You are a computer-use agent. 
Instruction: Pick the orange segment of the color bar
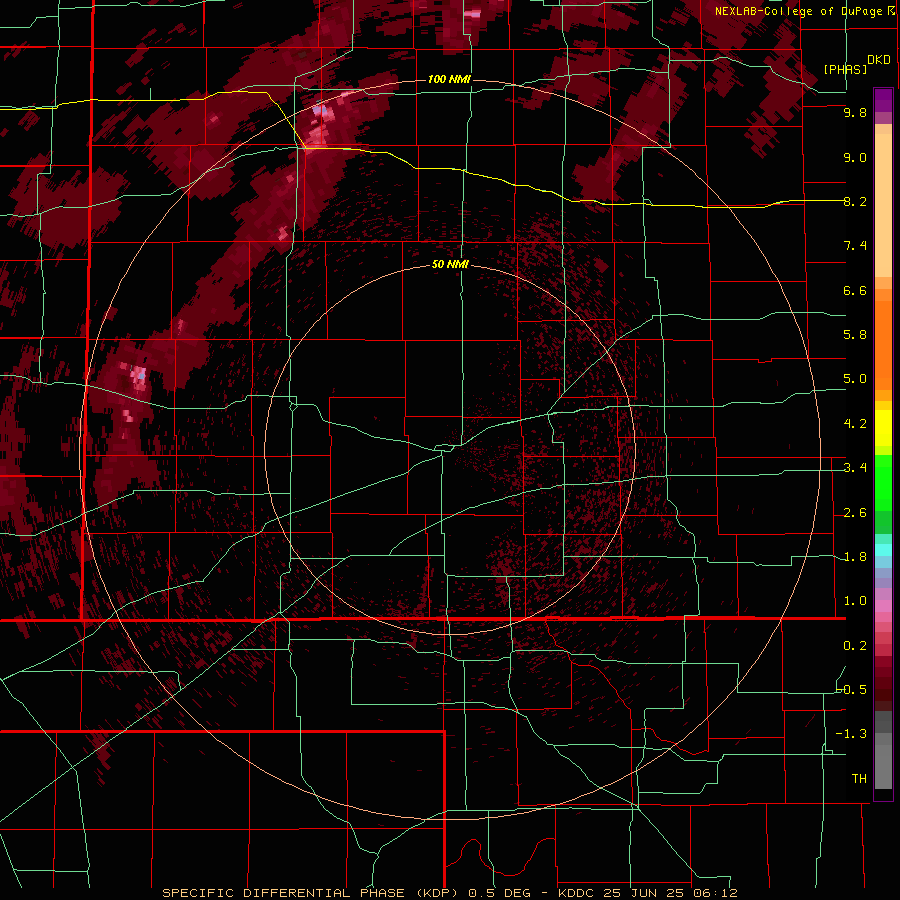pos(883,344)
